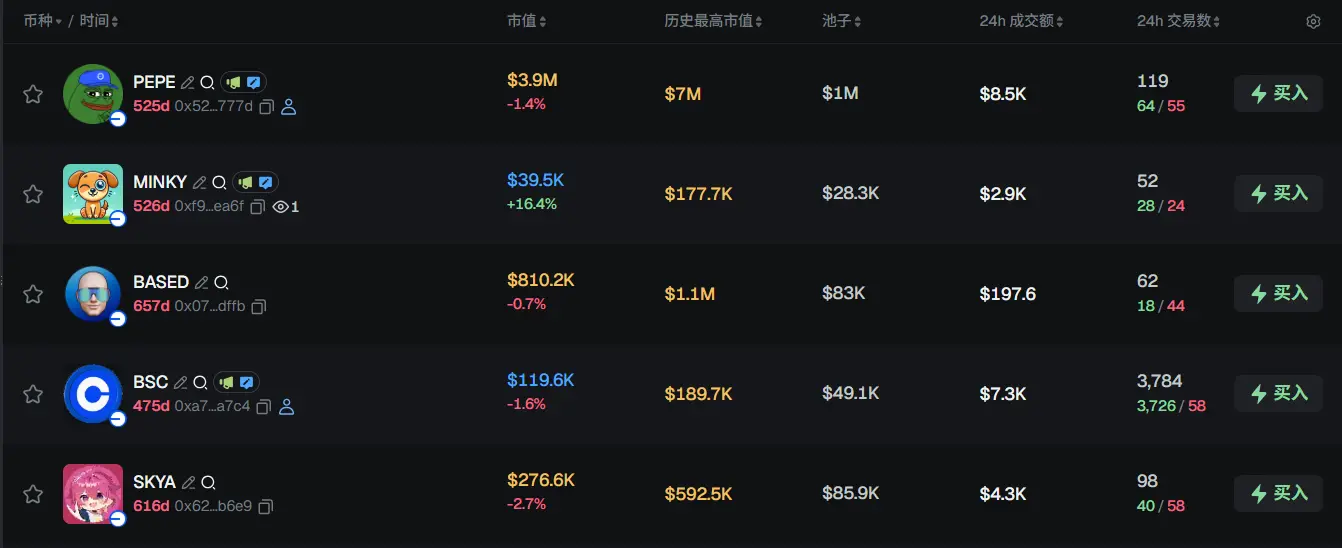Open table settings gear icon
Viewport: 1342px width, 548px height.
coord(1313,22)
